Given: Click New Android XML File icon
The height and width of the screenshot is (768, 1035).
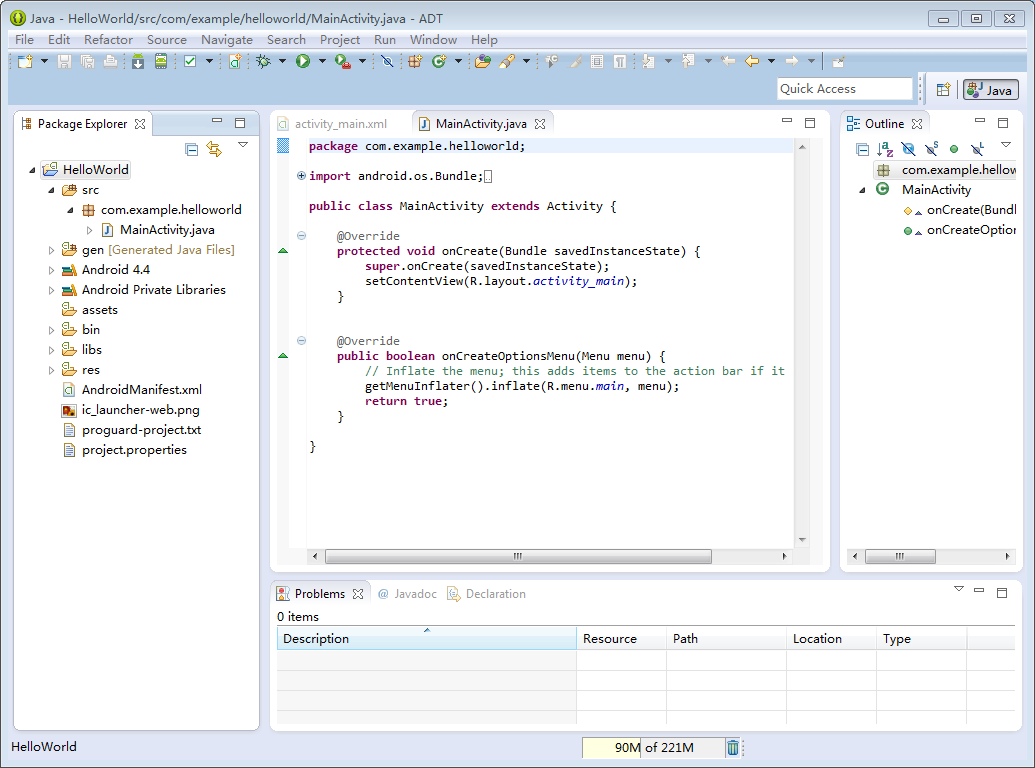Looking at the screenshot, I should 234,61.
